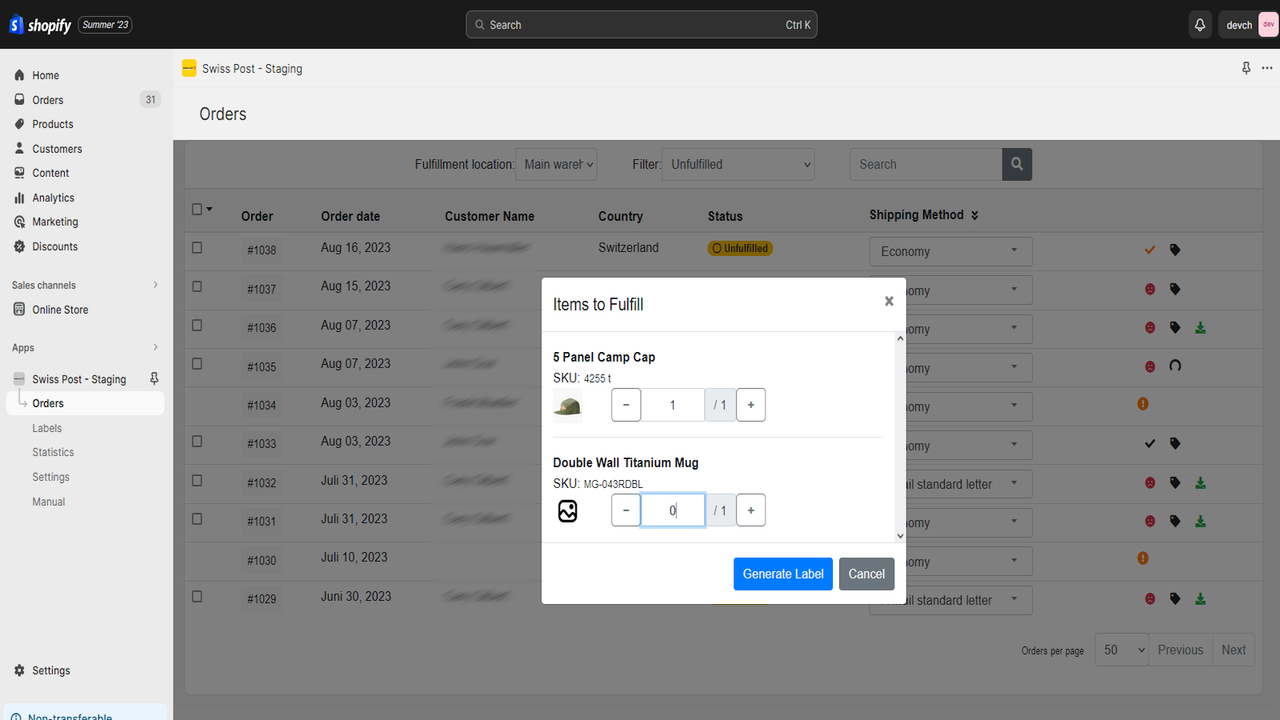The width and height of the screenshot is (1280, 720).
Task: Click the Settings gear icon in sidebar
Action: (x=19, y=670)
